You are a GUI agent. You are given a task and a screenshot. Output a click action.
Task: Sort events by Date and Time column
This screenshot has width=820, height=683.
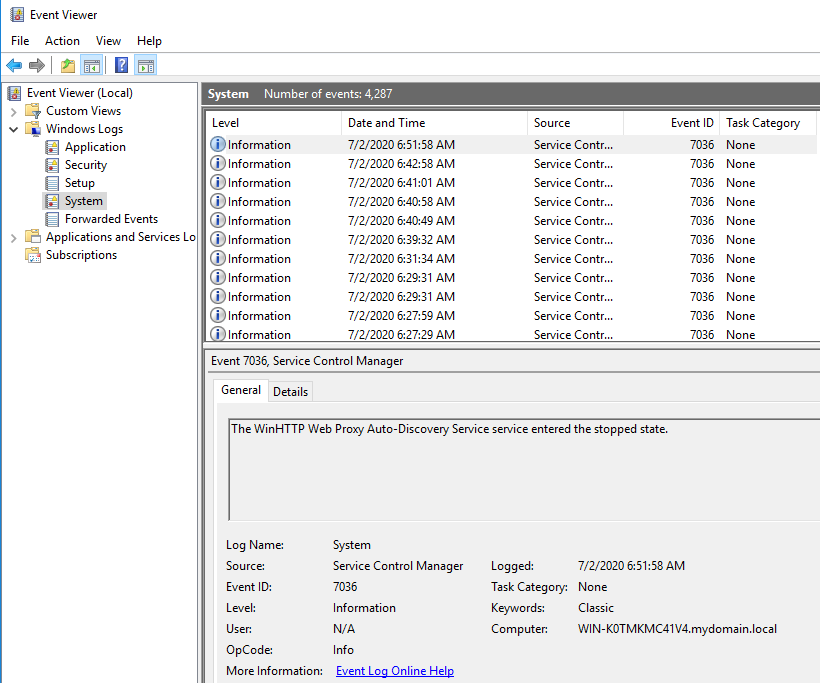(386, 123)
